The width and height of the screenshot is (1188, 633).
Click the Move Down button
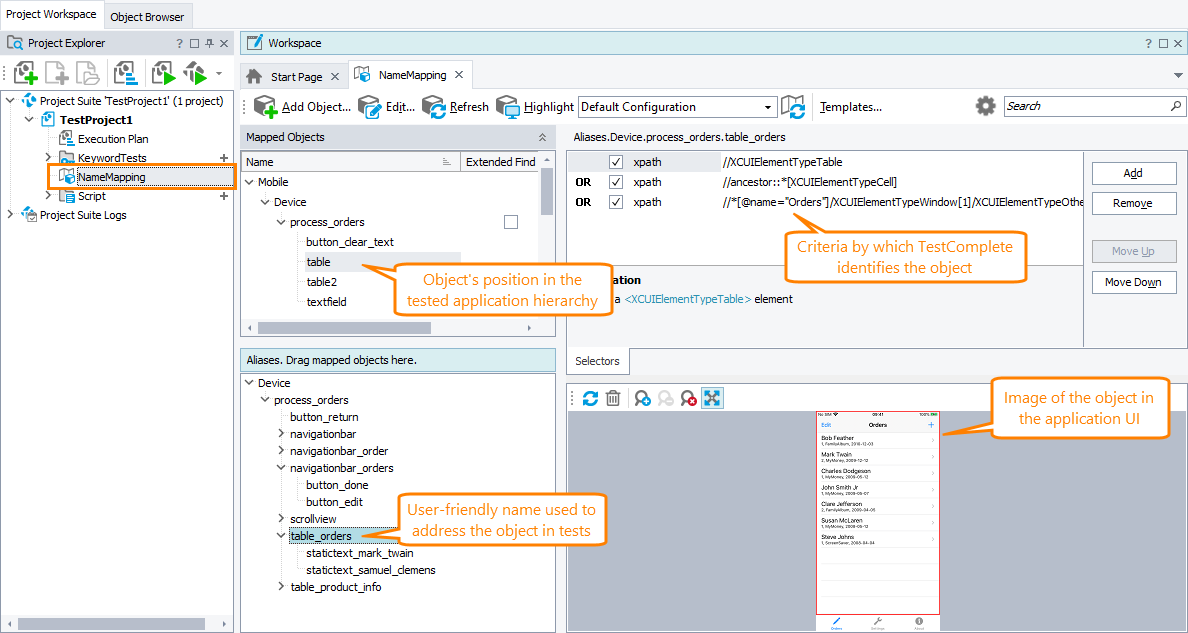[x=1133, y=282]
